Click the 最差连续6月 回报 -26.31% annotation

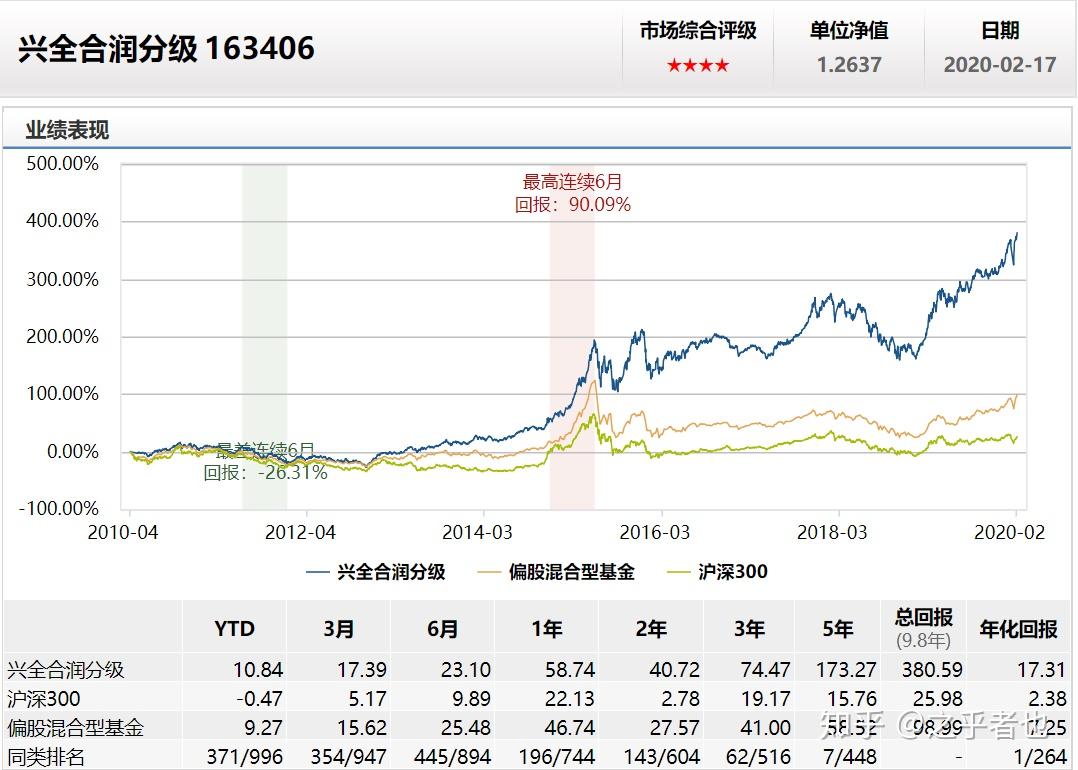point(265,461)
